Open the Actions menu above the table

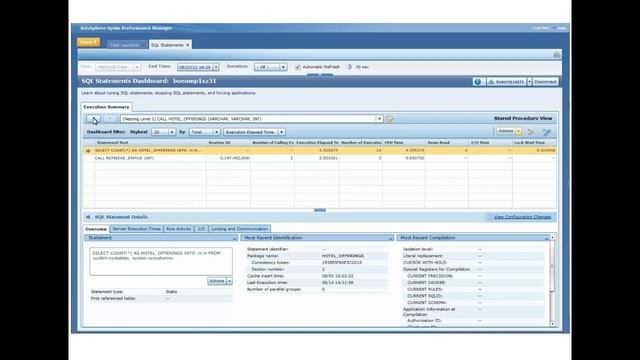509,131
